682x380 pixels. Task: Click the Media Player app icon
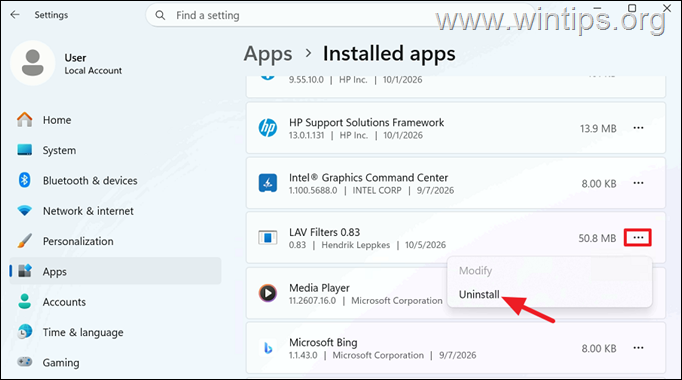pyautogui.click(x=268, y=293)
